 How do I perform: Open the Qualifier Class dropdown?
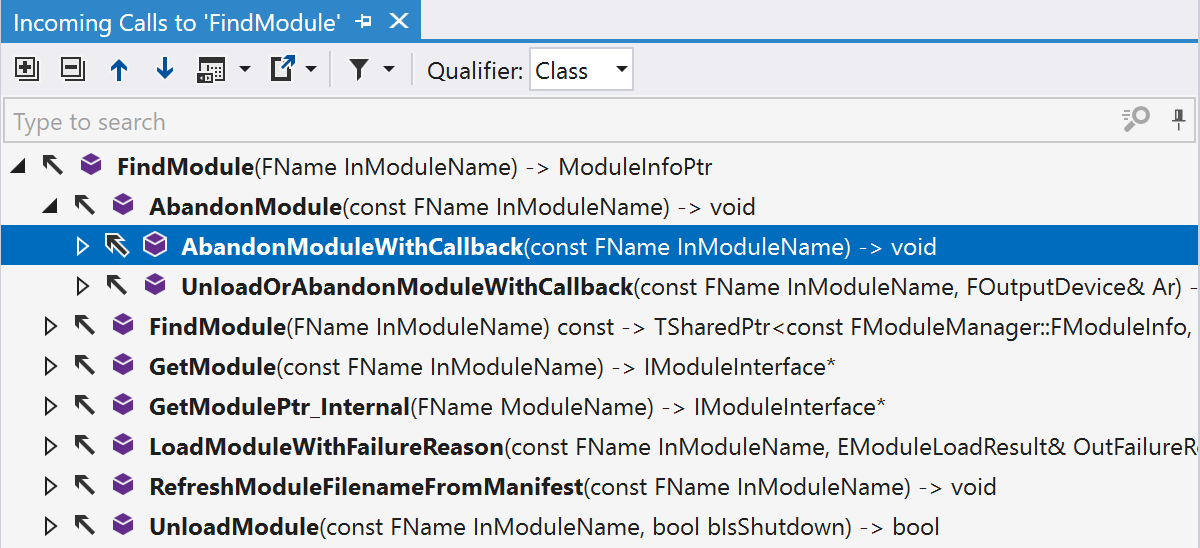coord(581,70)
